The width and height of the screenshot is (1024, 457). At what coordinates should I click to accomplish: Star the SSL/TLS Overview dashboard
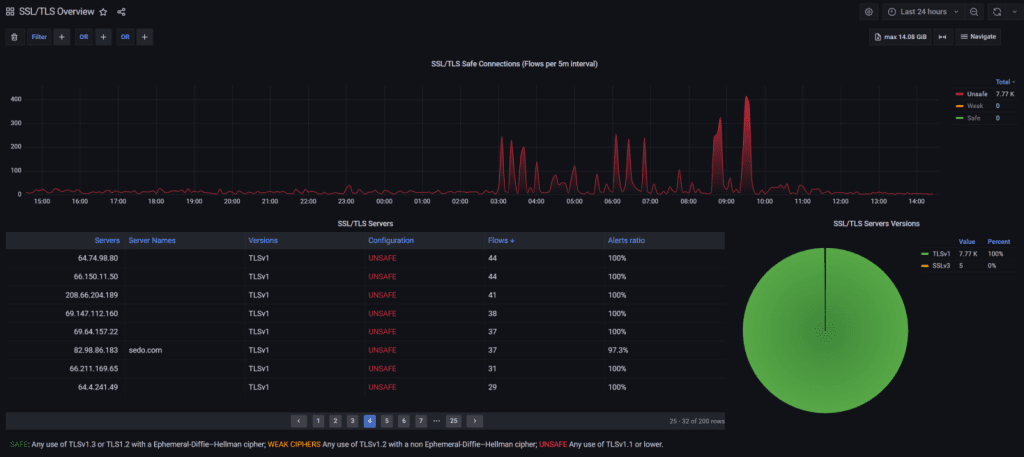click(x=103, y=12)
